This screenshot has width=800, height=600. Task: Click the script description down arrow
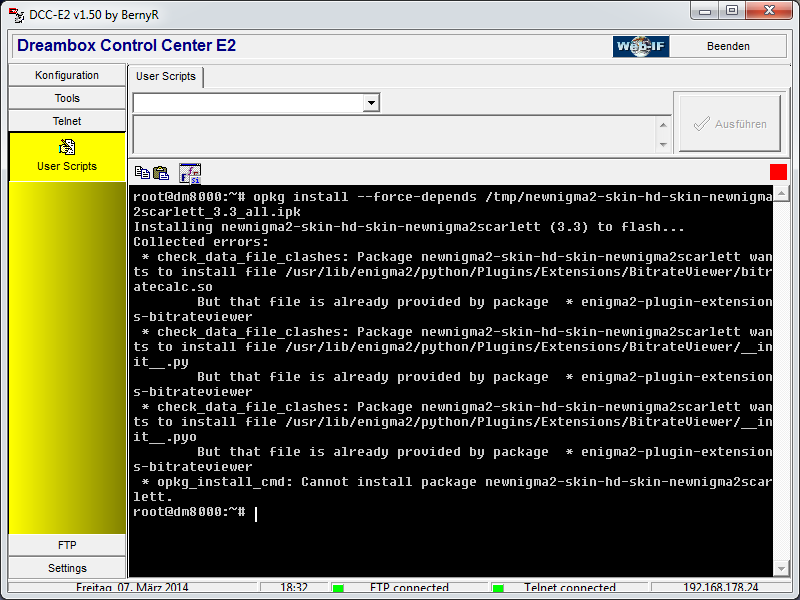(x=663, y=145)
